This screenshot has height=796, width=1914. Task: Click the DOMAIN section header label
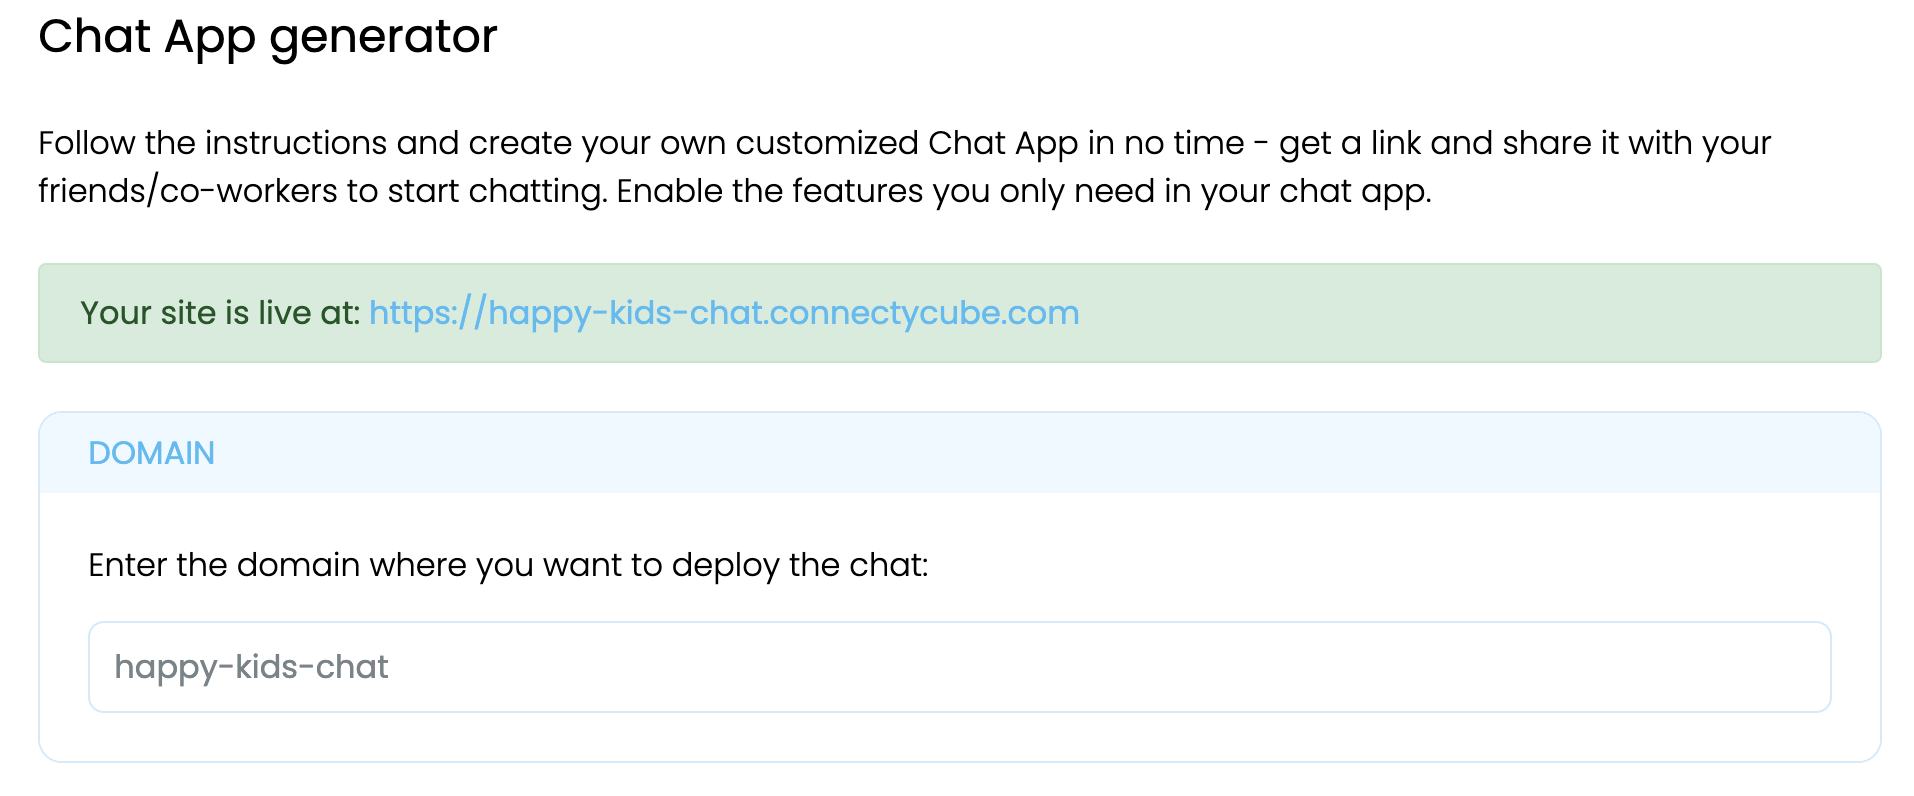151,453
